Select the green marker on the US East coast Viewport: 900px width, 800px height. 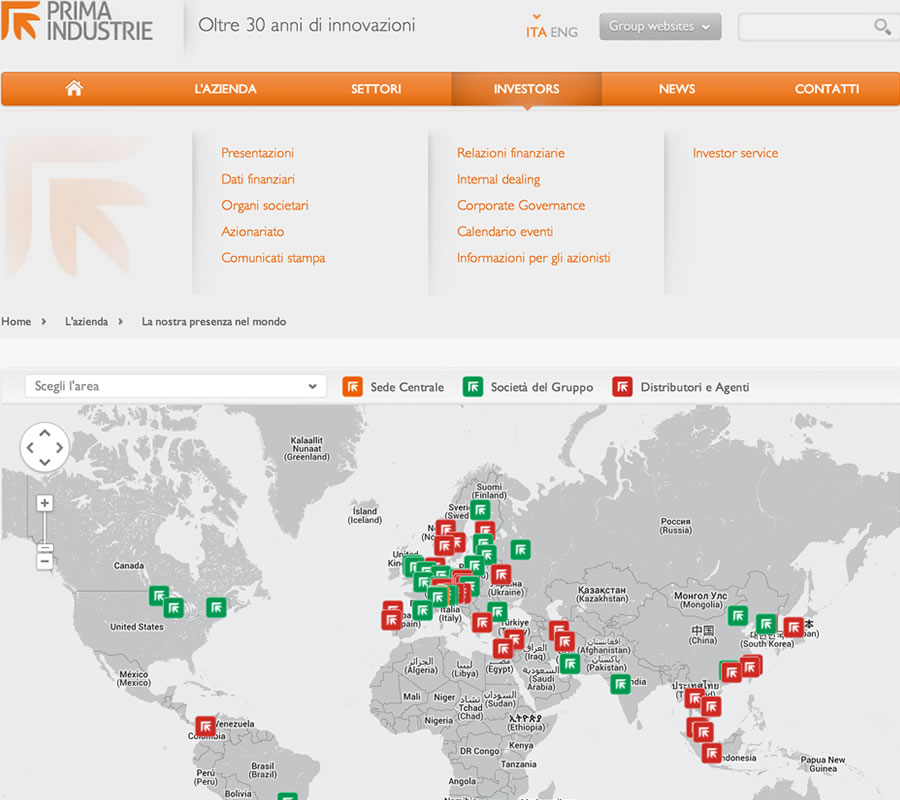coord(216,607)
